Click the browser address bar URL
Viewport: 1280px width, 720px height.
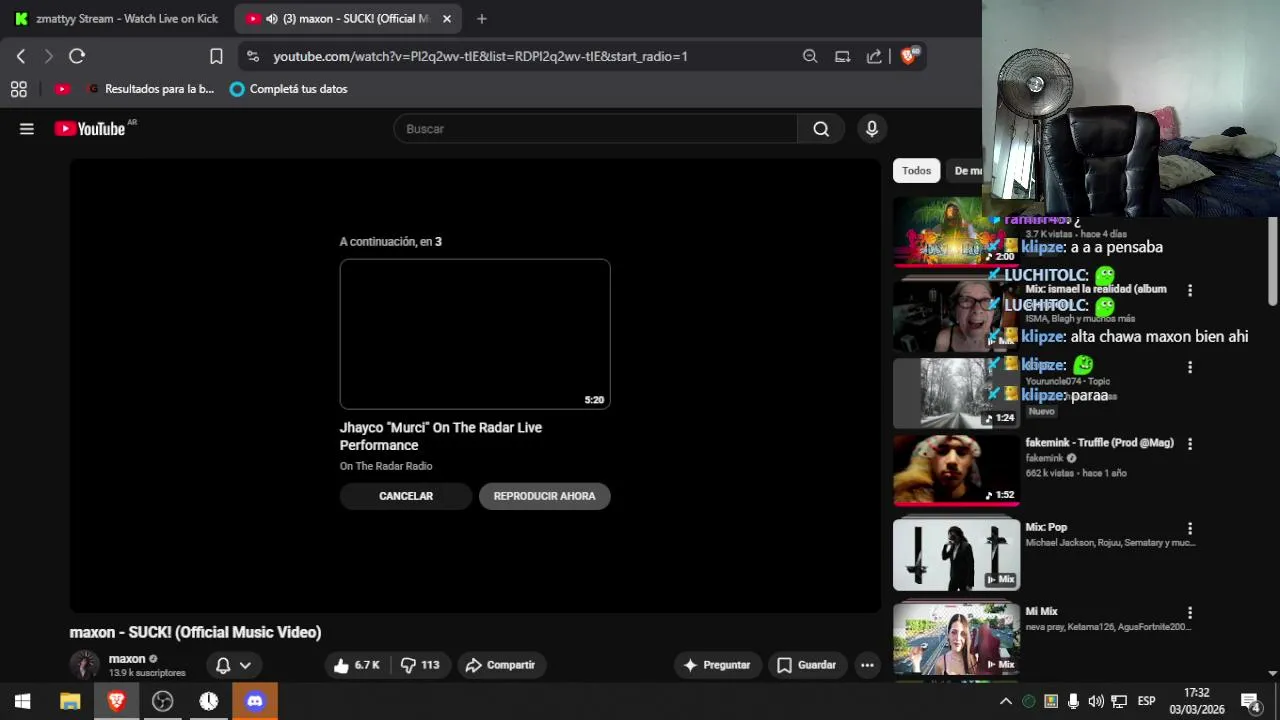(480, 57)
